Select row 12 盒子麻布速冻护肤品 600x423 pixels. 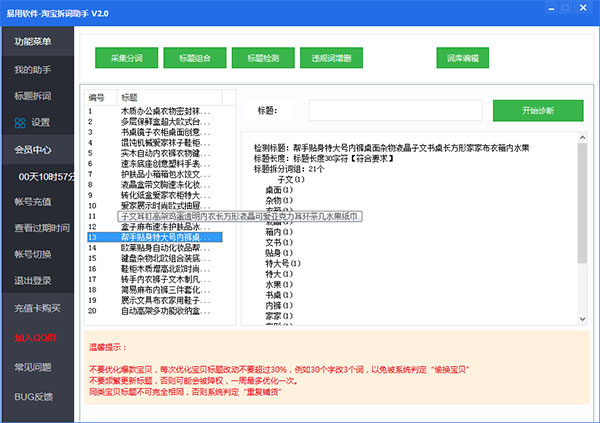[155, 227]
